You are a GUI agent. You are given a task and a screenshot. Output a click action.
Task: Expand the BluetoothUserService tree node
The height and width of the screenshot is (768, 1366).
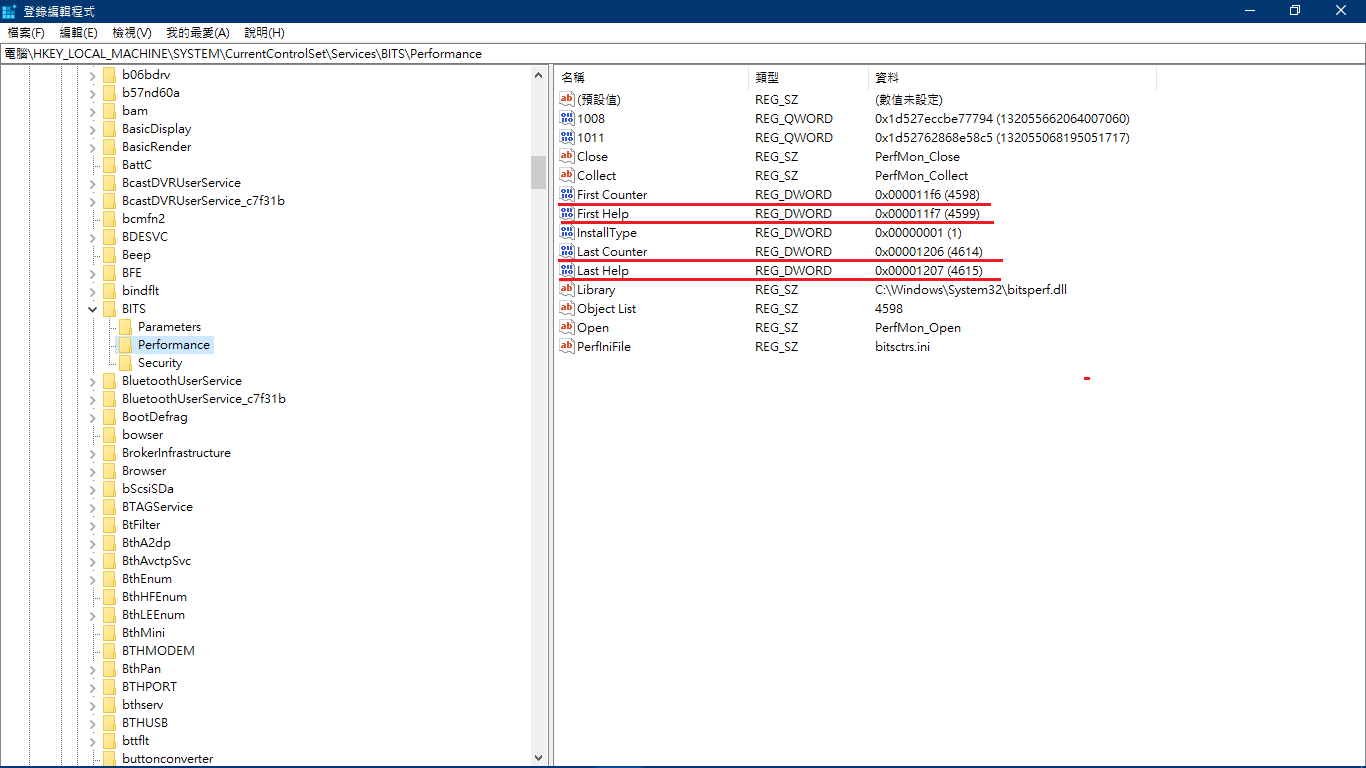point(93,381)
